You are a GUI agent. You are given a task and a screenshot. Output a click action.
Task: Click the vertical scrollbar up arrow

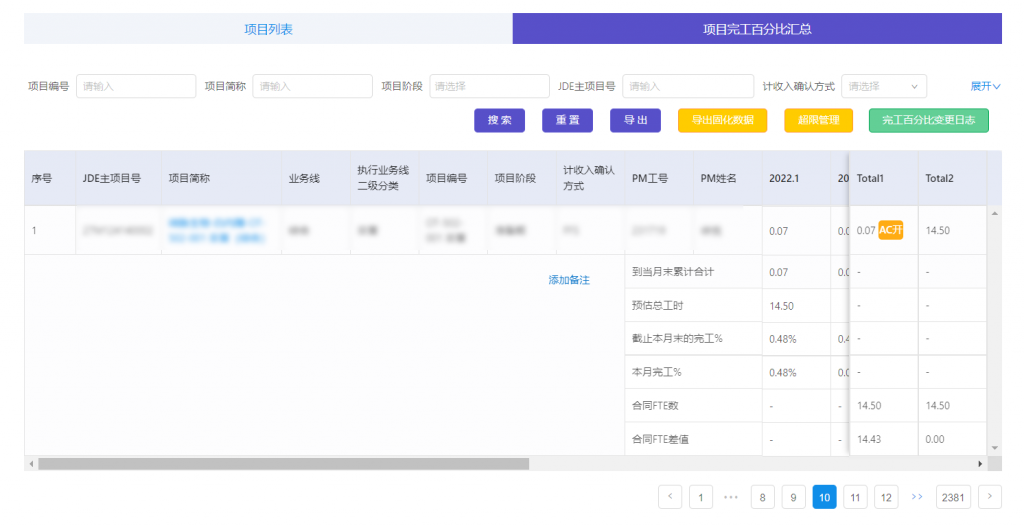click(x=995, y=214)
